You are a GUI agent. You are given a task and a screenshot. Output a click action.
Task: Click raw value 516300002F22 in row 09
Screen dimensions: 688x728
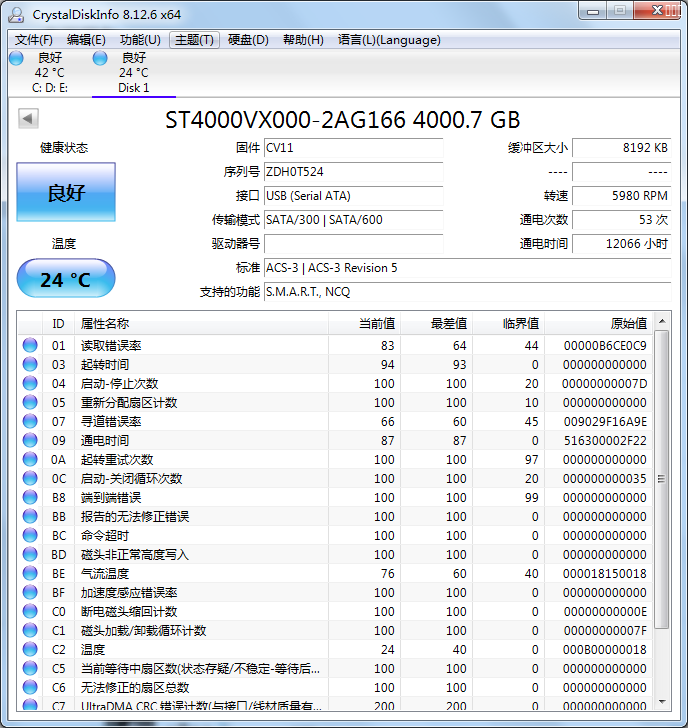point(605,441)
